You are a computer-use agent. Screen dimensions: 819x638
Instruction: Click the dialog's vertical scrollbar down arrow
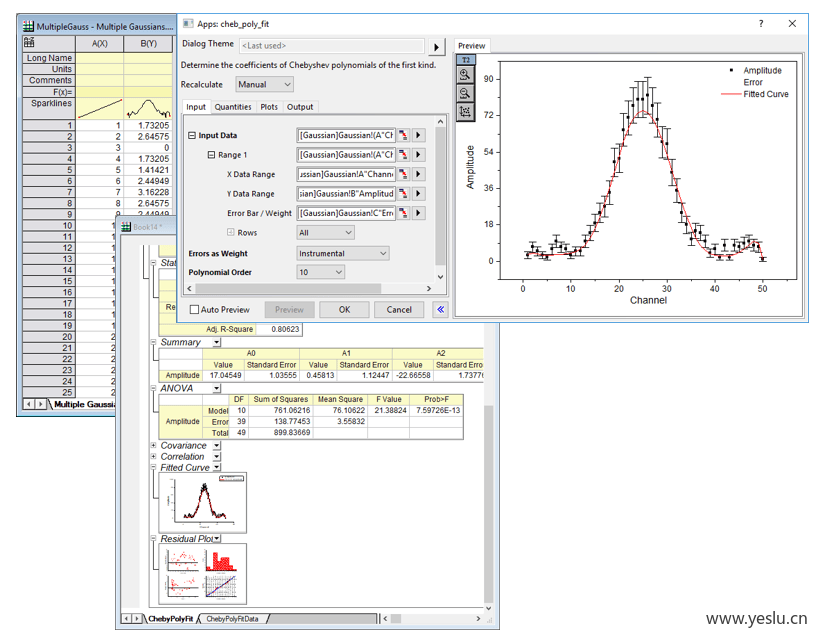click(x=440, y=277)
